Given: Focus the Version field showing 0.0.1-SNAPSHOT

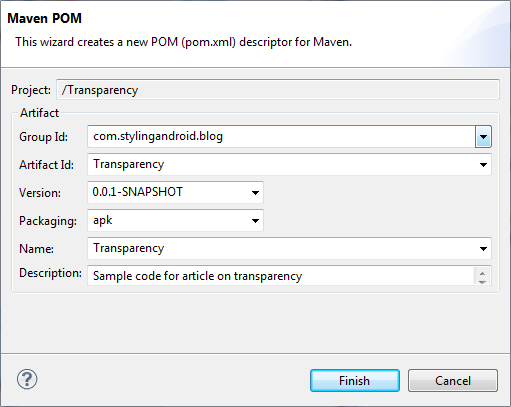Looking at the screenshot, I should pos(168,193).
